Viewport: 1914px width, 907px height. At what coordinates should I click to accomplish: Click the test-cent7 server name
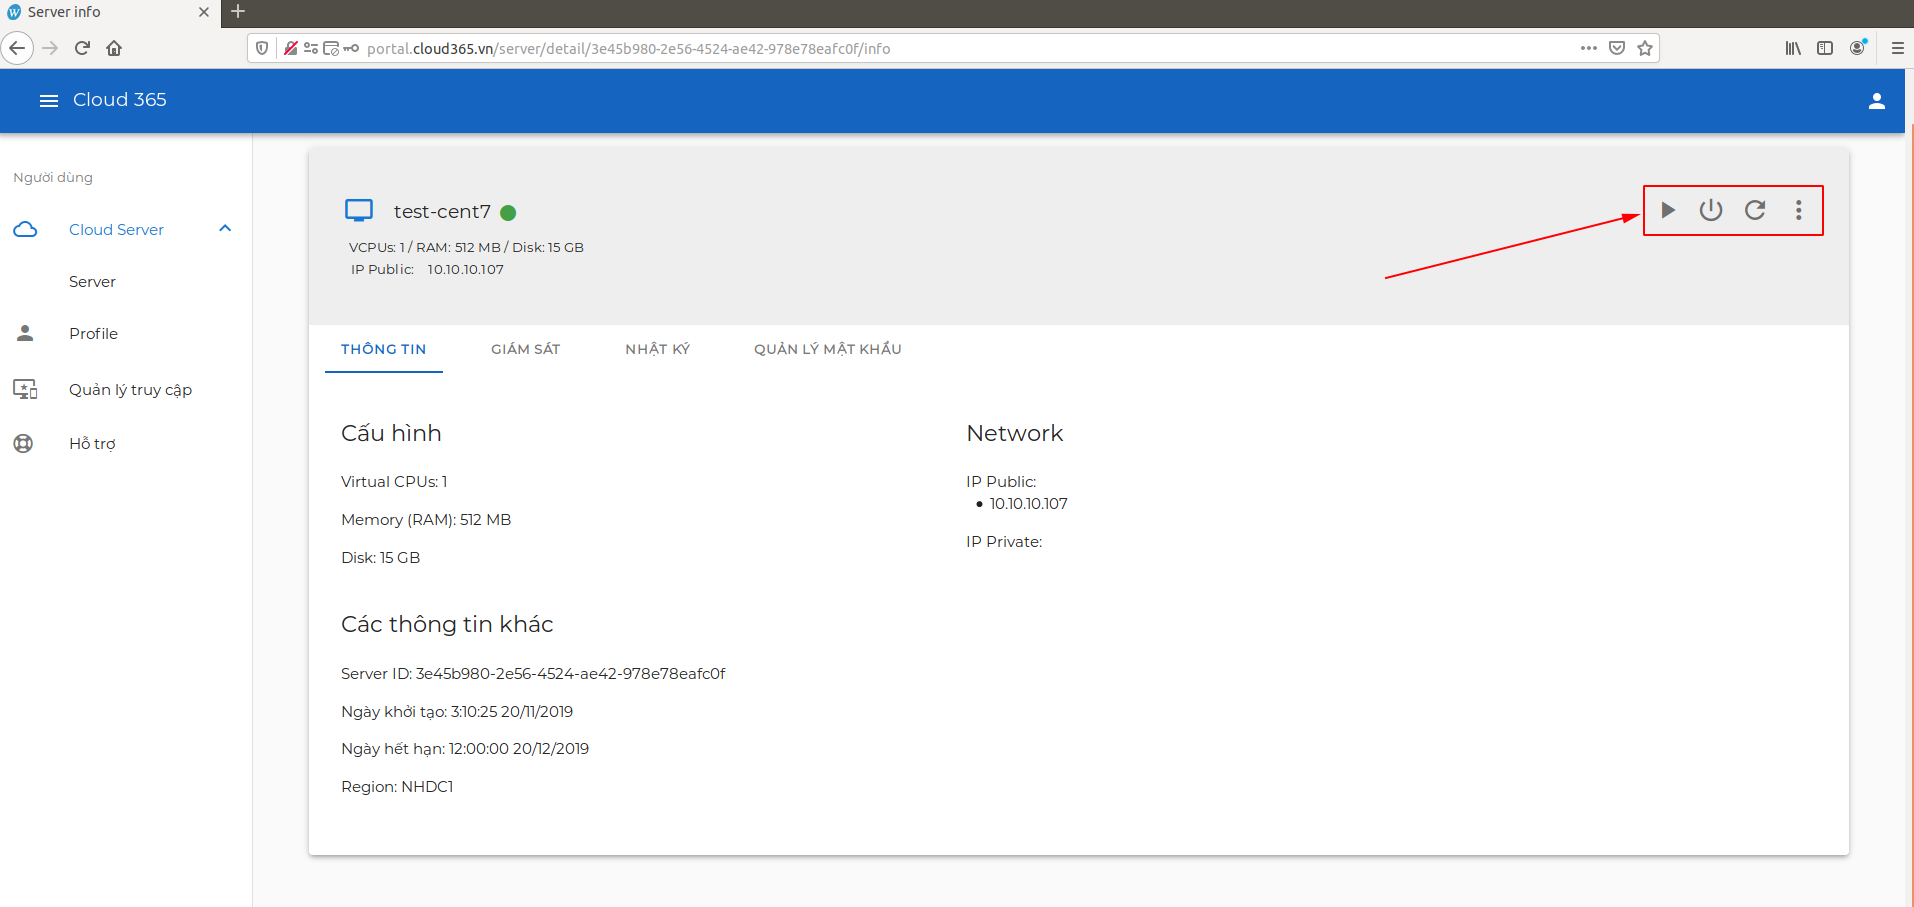click(442, 211)
